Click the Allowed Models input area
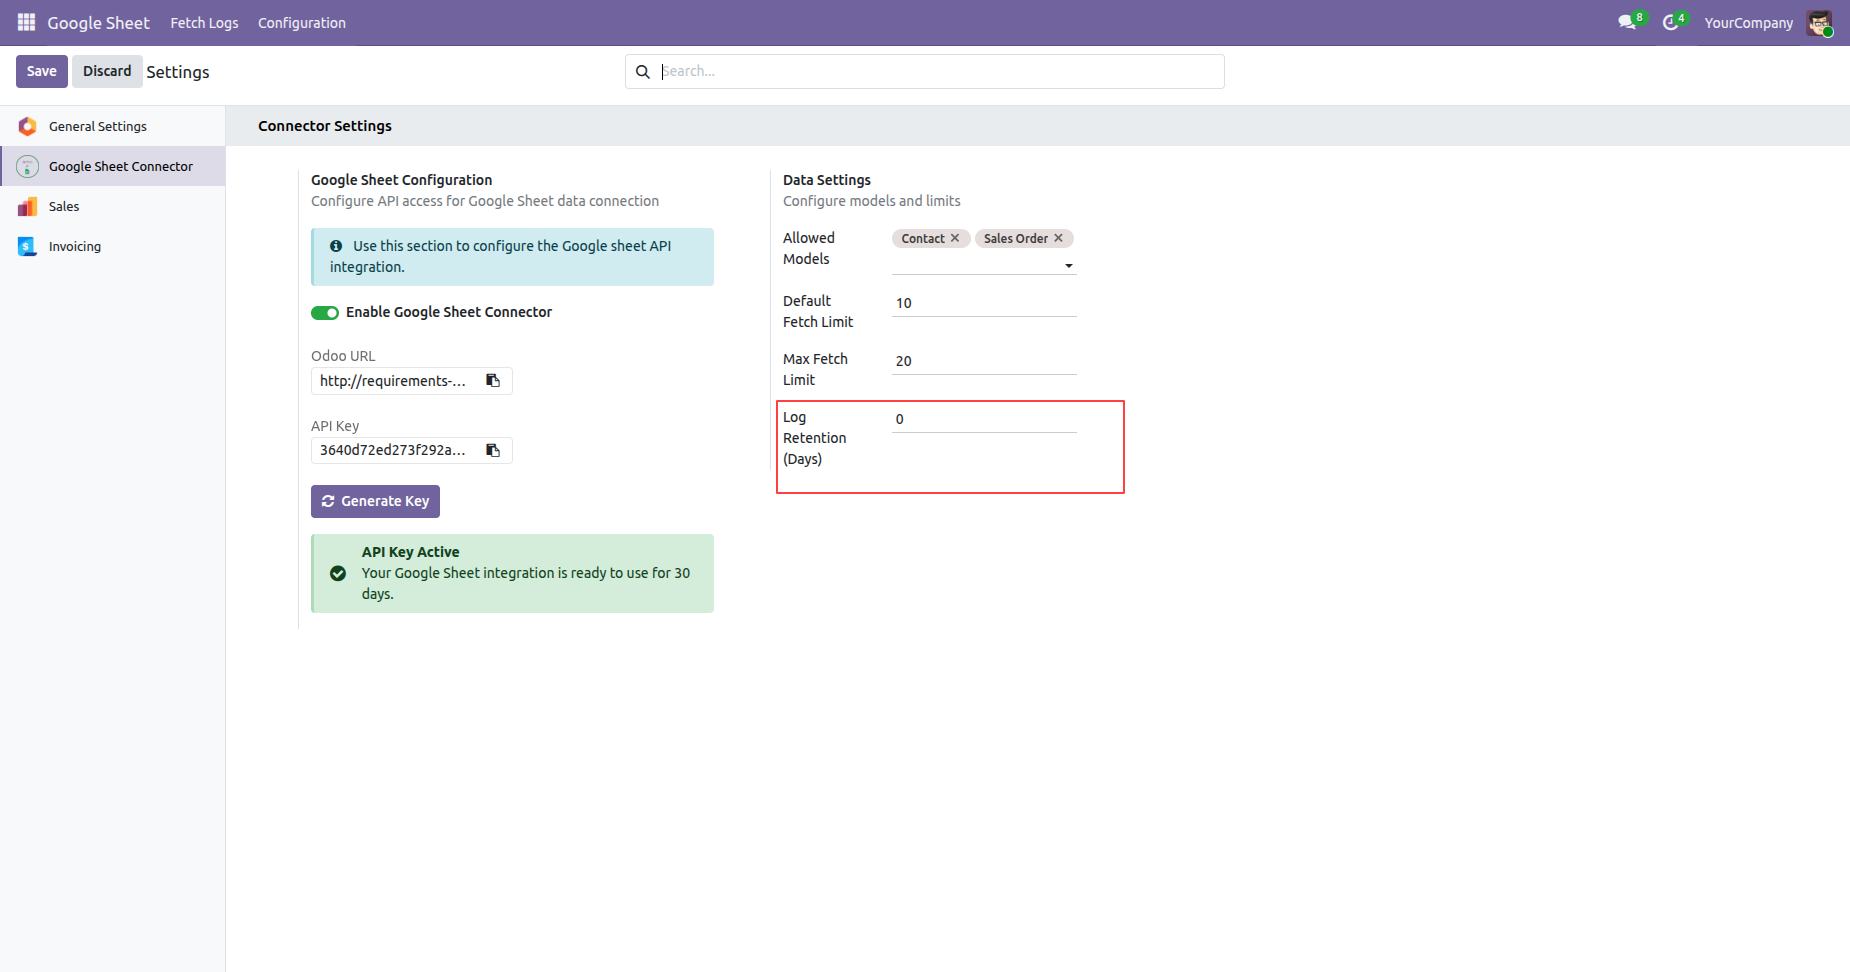 (976, 264)
